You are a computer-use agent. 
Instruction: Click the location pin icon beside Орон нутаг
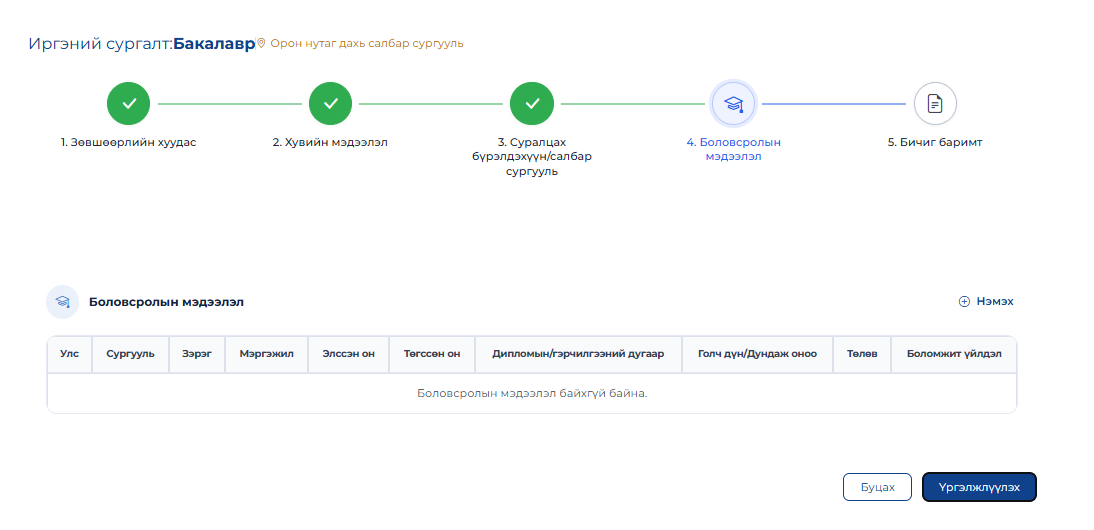(262, 43)
